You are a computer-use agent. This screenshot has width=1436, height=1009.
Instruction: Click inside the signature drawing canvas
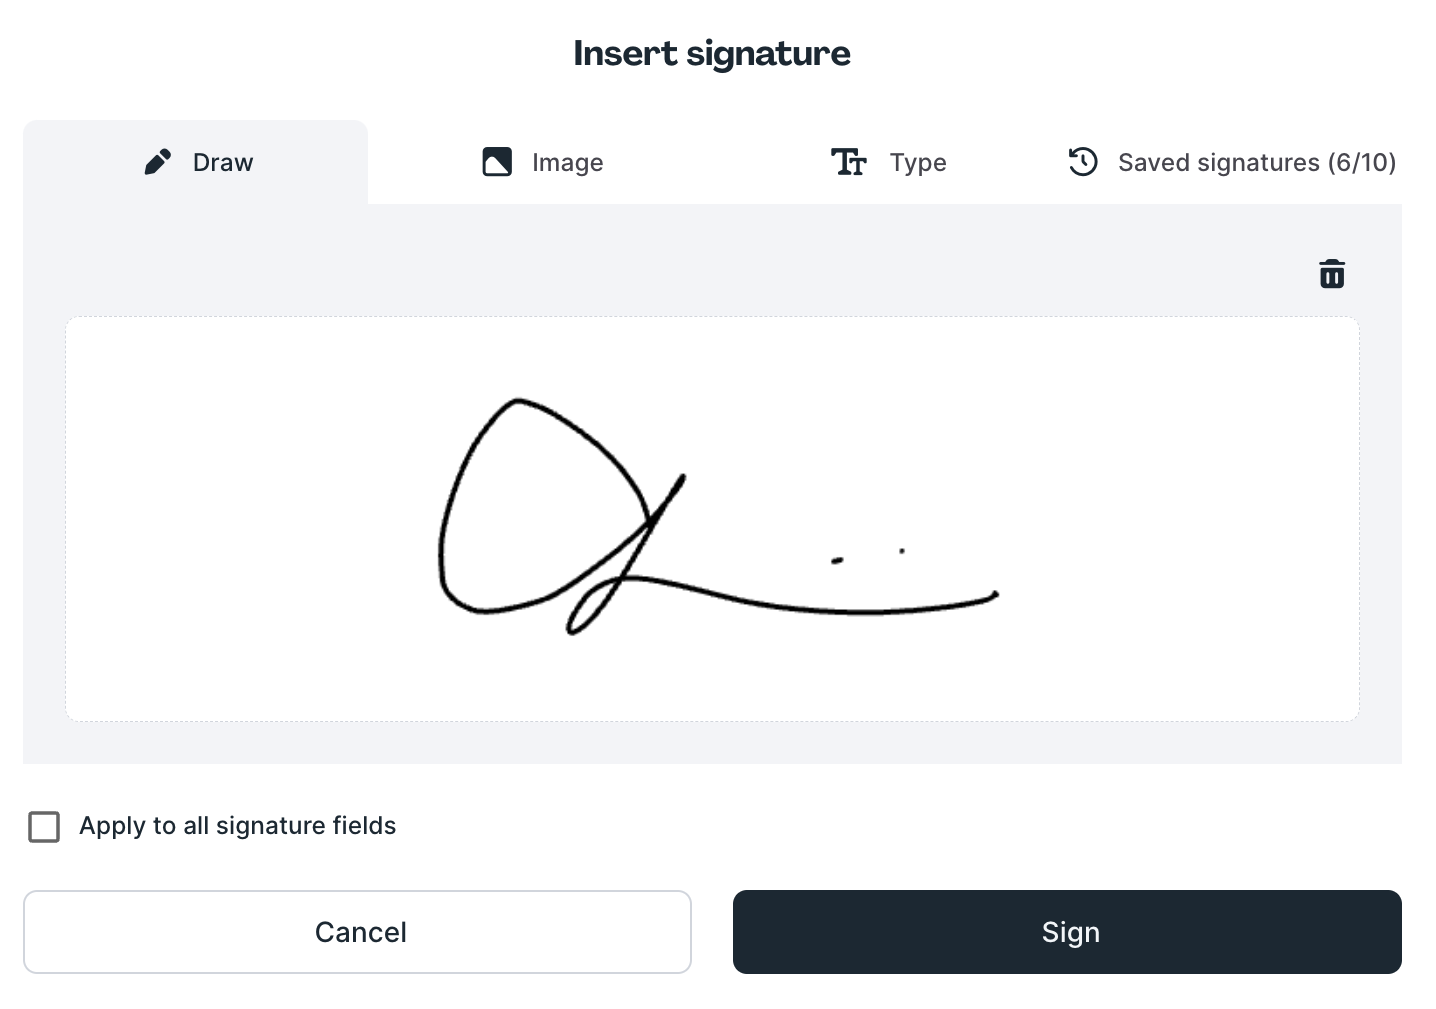pos(712,518)
